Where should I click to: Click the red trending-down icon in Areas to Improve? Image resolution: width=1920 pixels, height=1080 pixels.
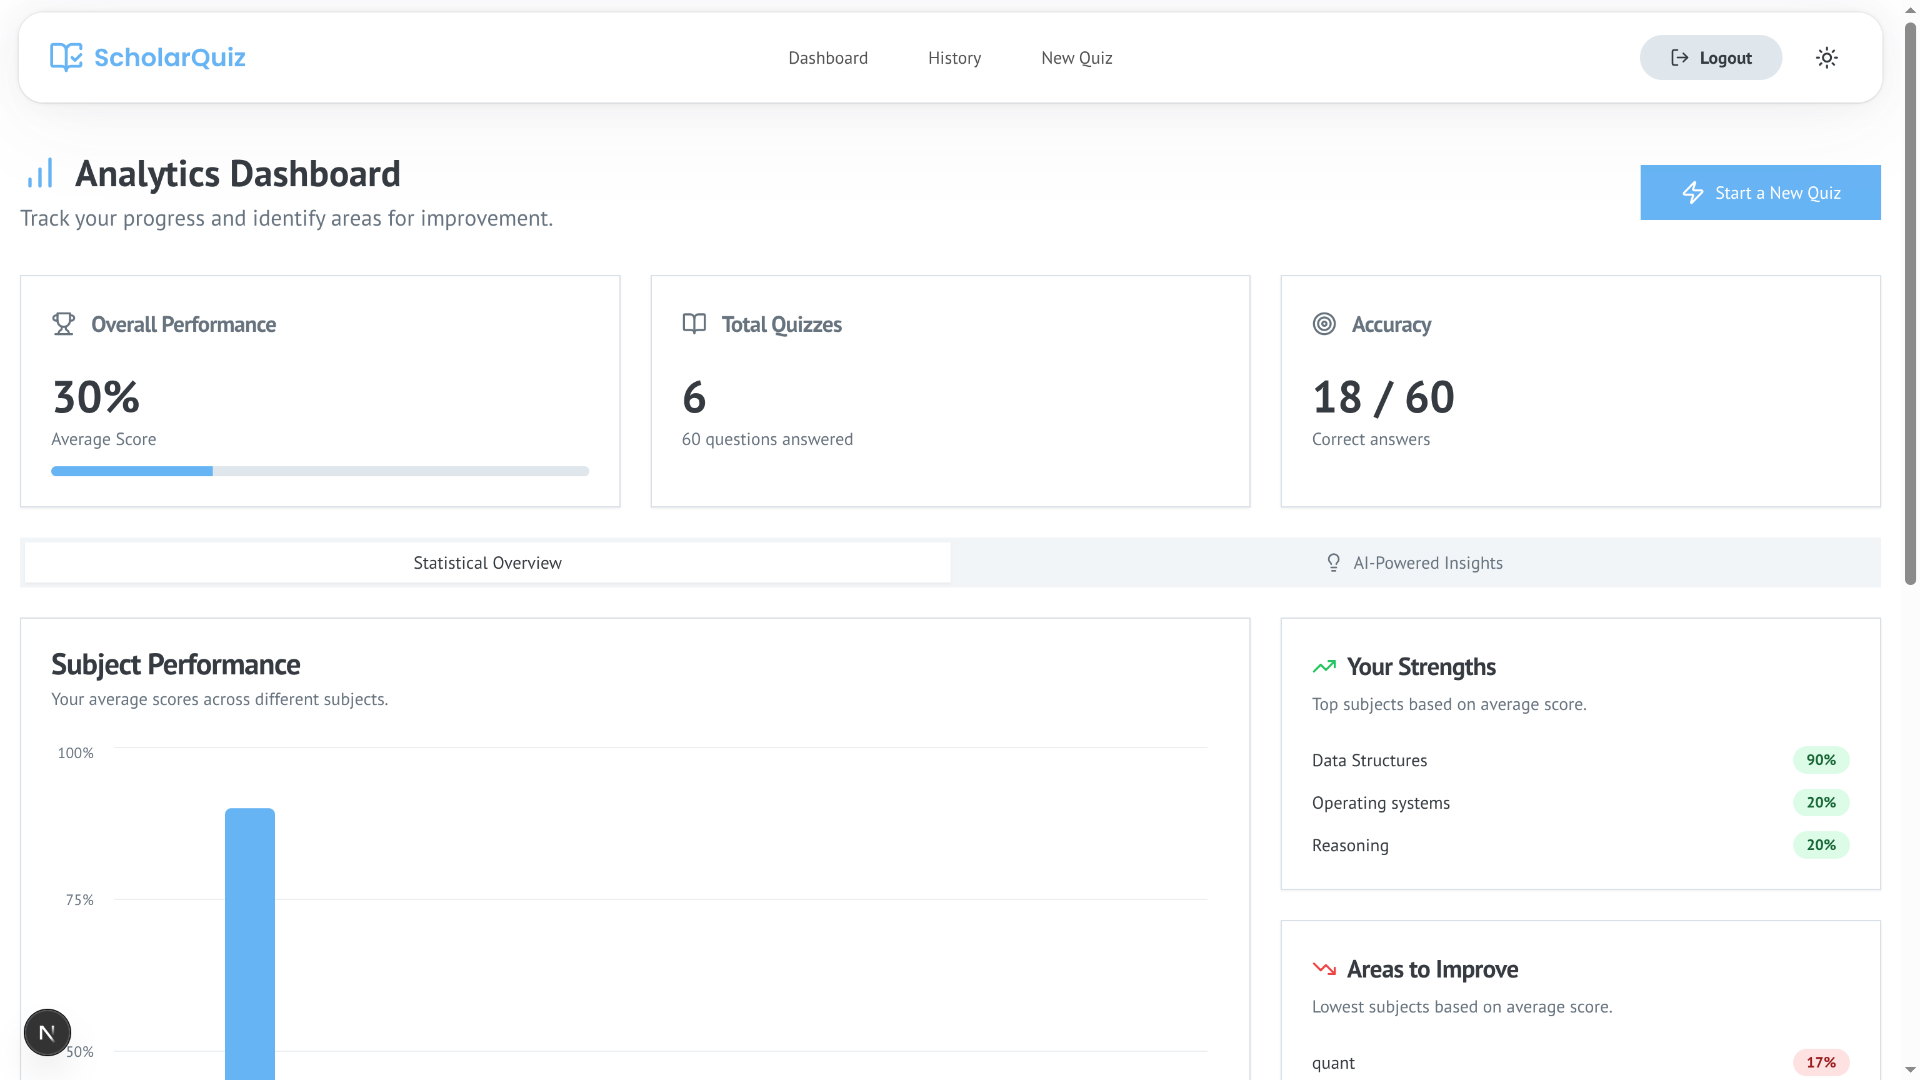[1324, 969]
